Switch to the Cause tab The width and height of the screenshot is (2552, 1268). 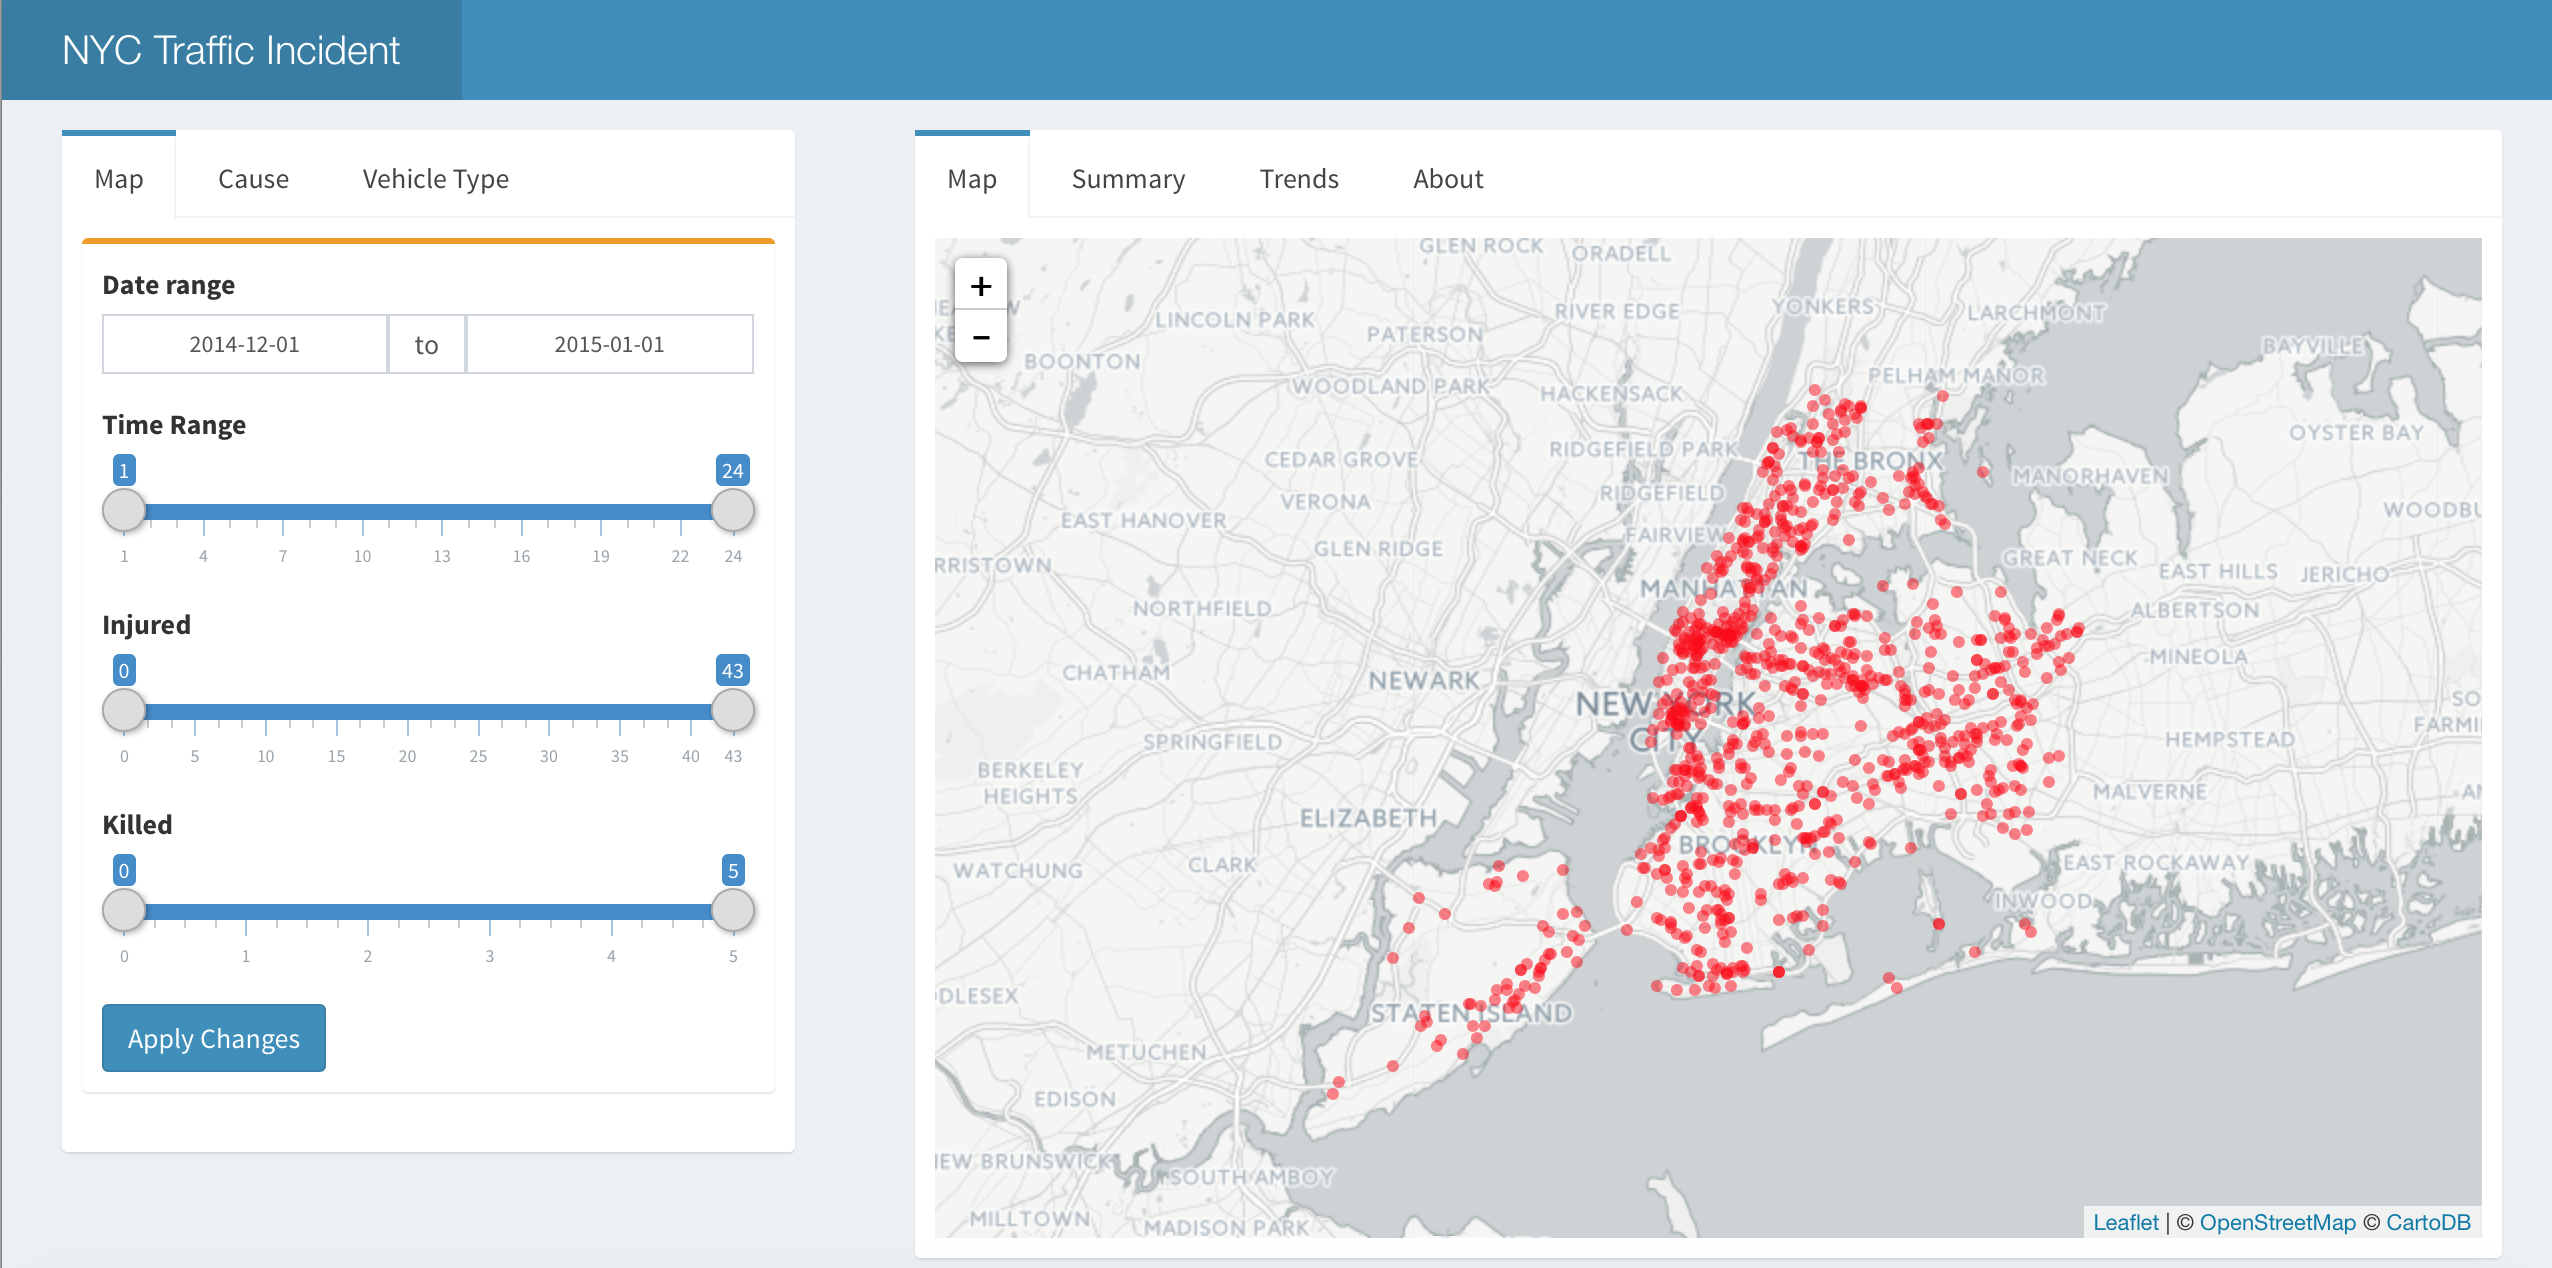click(x=253, y=179)
